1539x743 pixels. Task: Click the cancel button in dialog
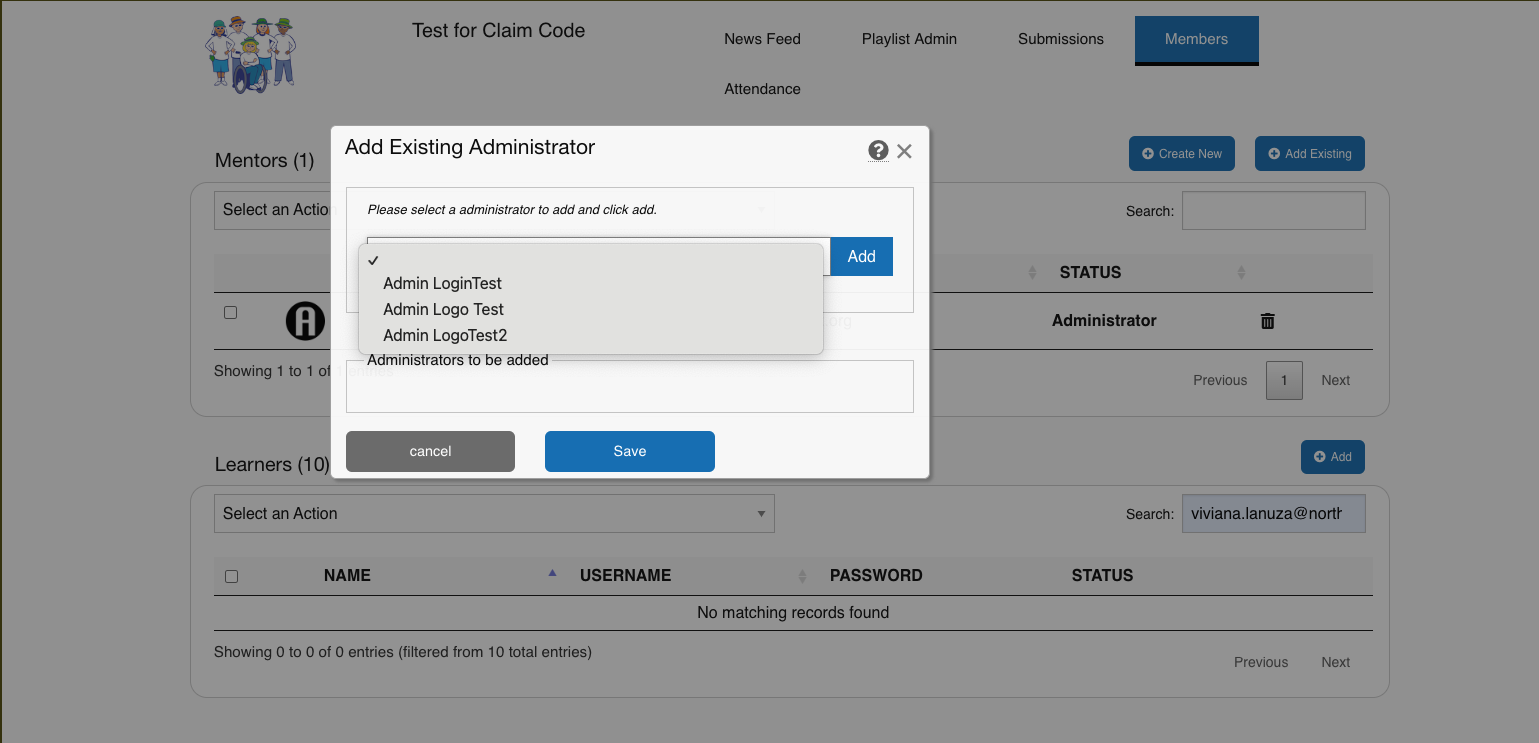click(430, 451)
